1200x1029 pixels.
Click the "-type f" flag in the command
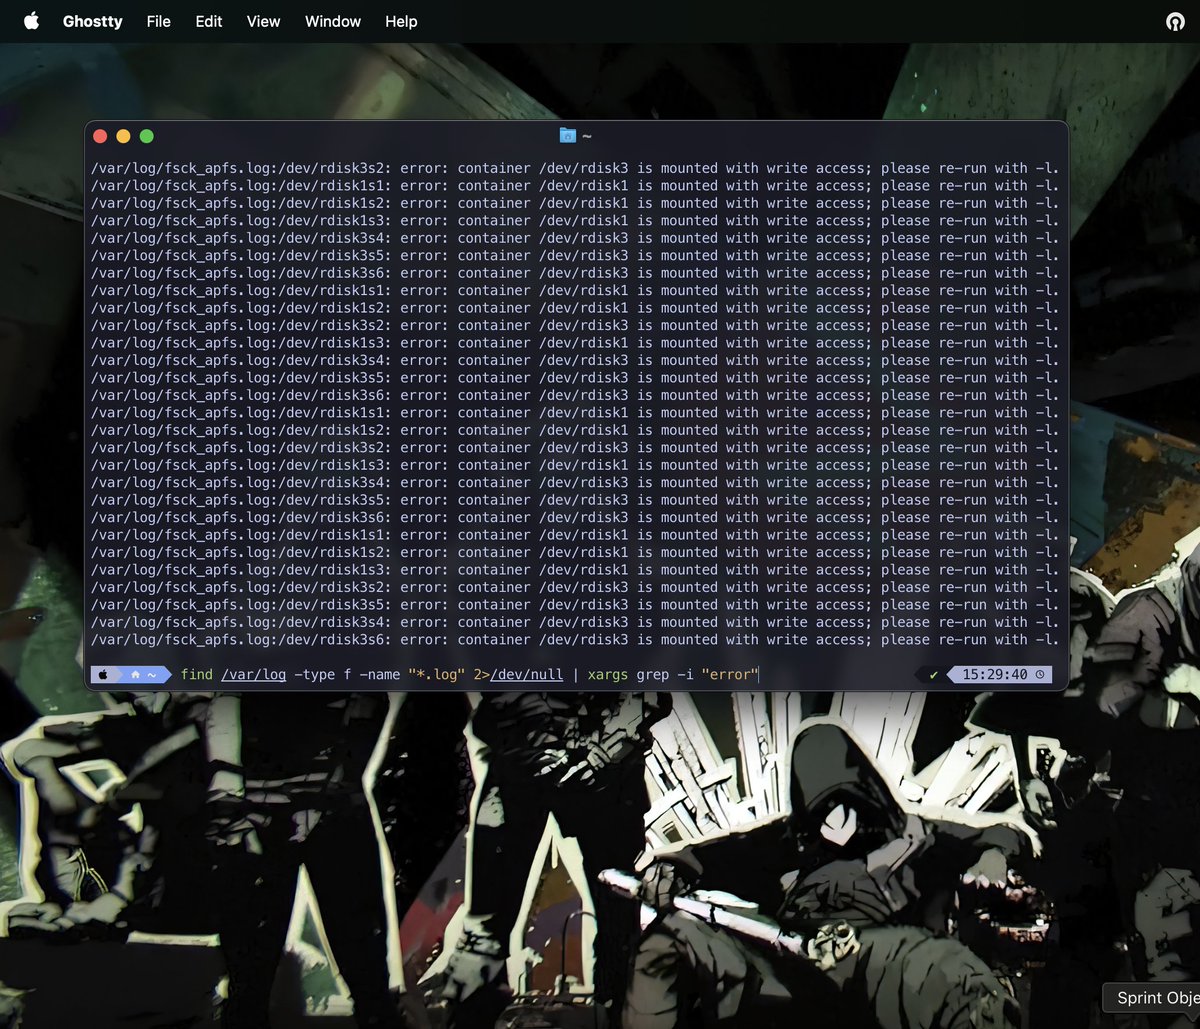pos(323,675)
